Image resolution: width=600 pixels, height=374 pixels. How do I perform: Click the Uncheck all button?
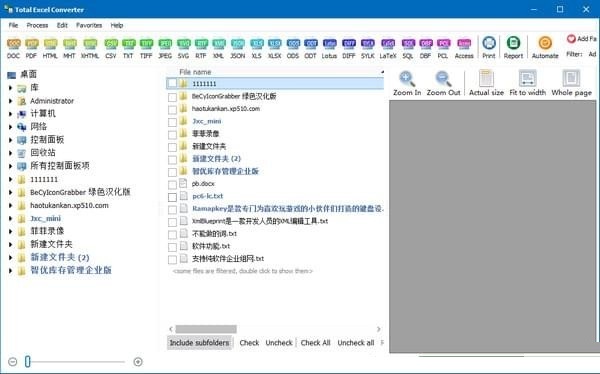355,343
